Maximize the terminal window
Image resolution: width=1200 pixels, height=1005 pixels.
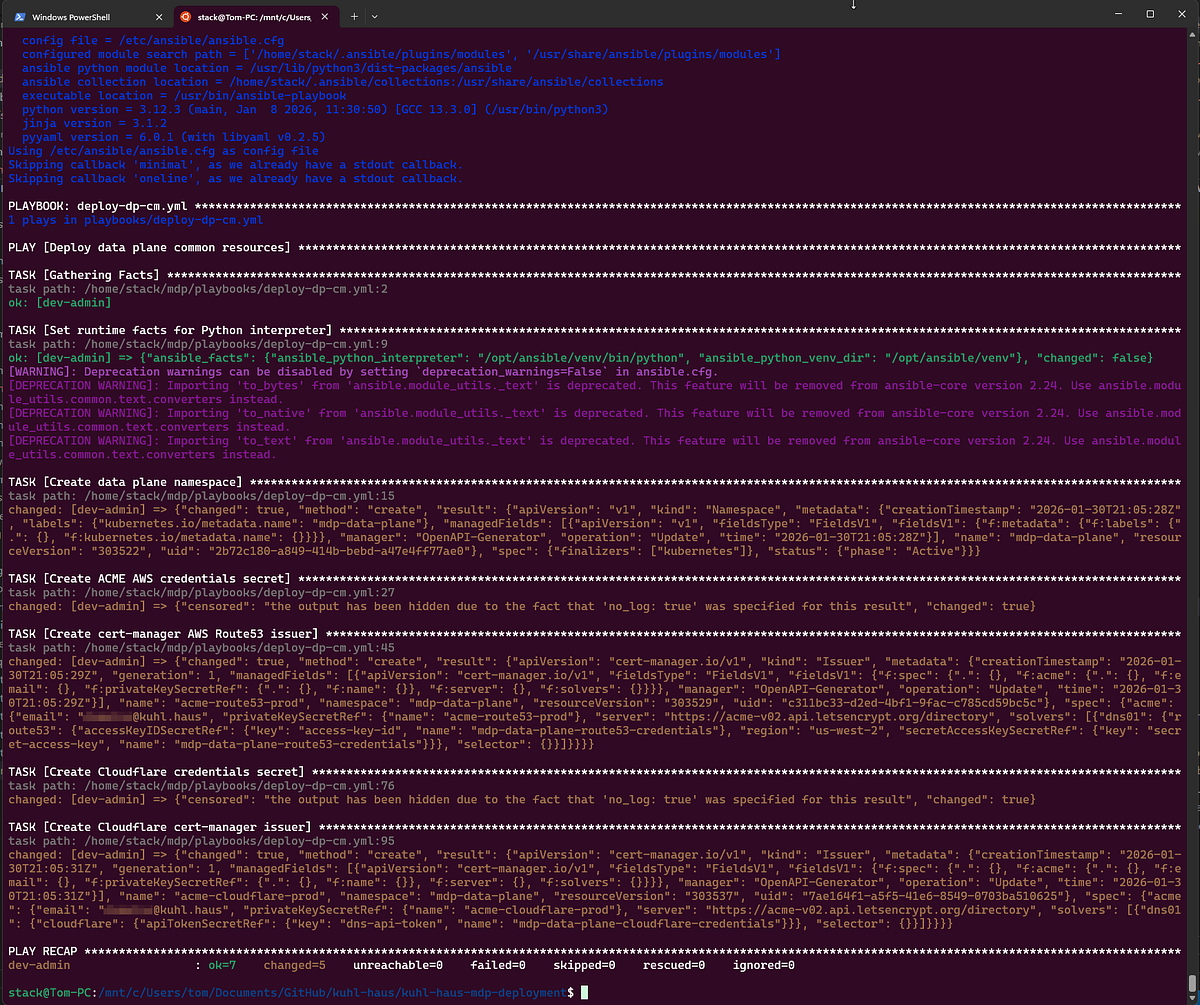point(1150,15)
